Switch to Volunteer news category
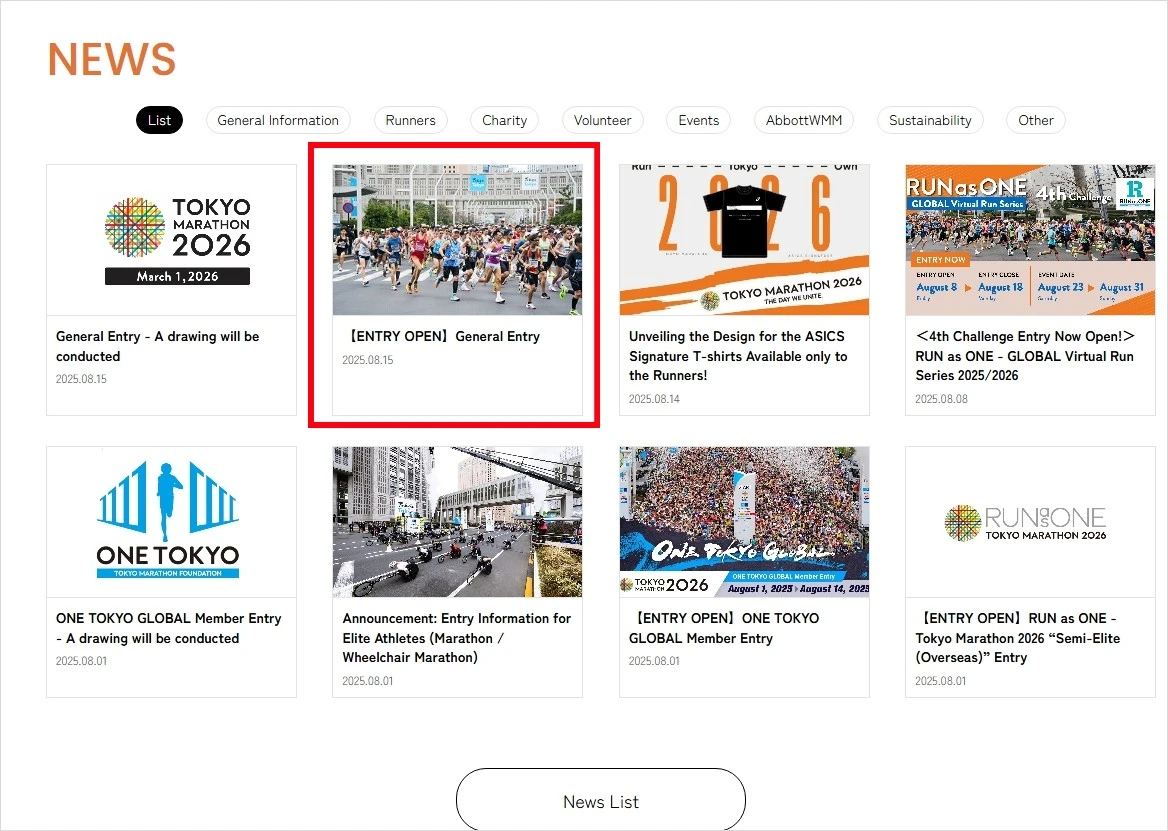Image resolution: width=1168 pixels, height=831 pixels. coord(603,120)
